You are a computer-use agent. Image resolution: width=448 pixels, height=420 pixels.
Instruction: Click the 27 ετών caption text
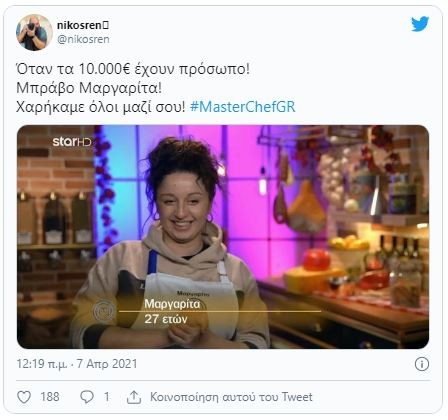[x=166, y=319]
